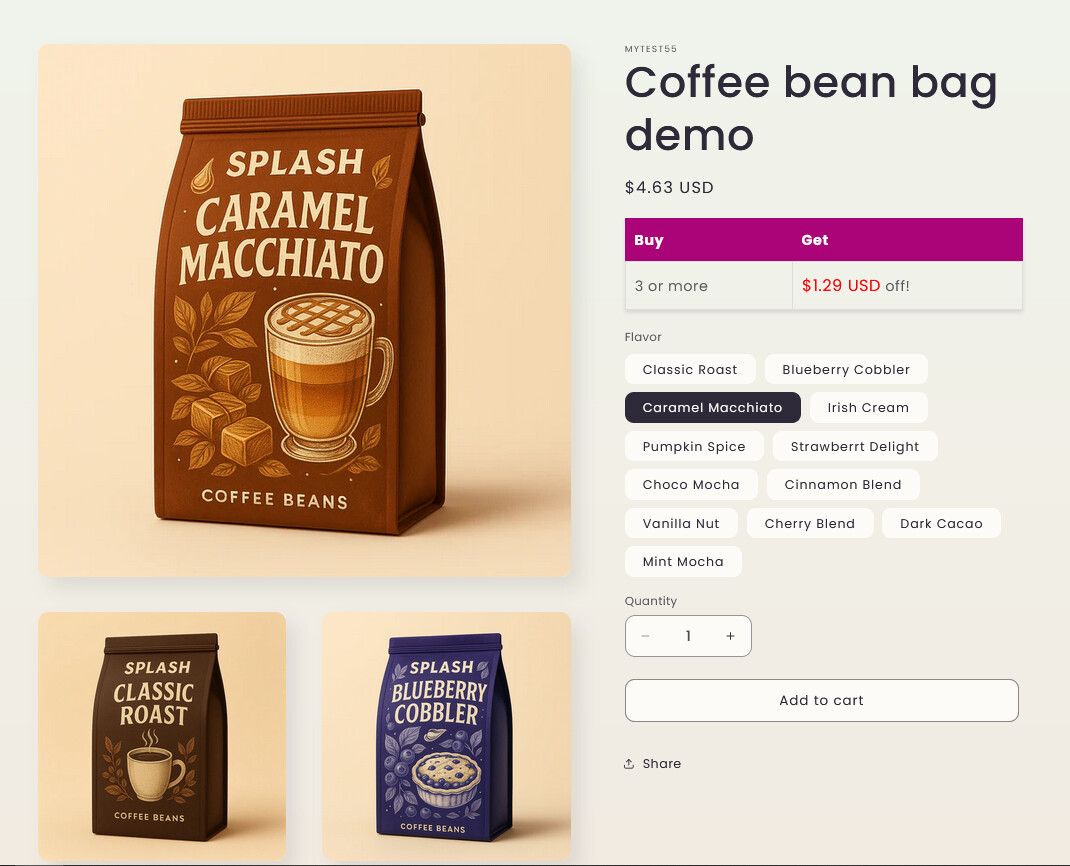1070x866 pixels.
Task: Select Dark Cacao flavor
Action: pyautogui.click(x=941, y=523)
